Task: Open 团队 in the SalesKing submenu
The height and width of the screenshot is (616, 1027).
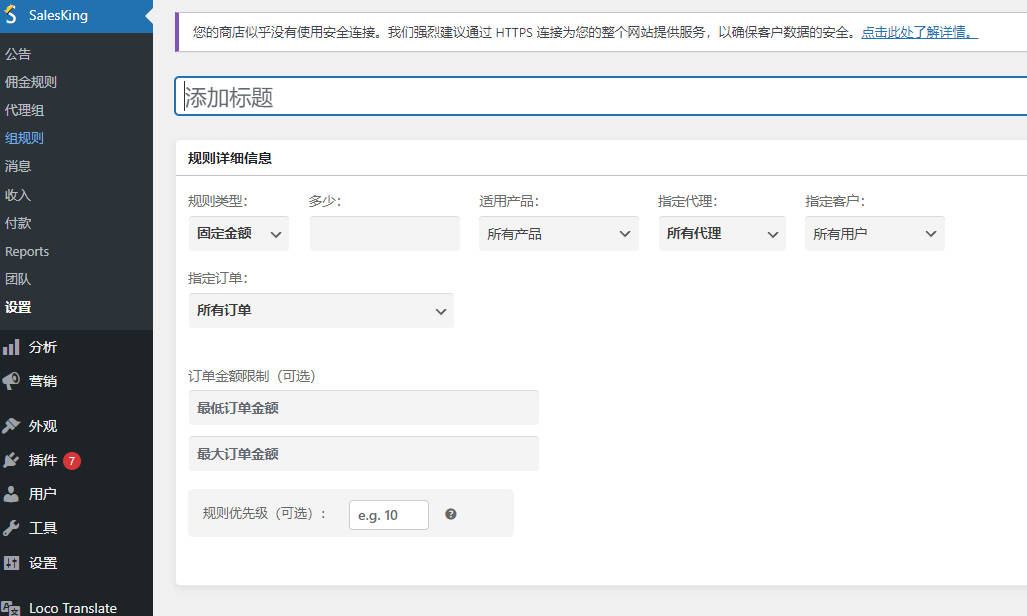Action: (18, 279)
